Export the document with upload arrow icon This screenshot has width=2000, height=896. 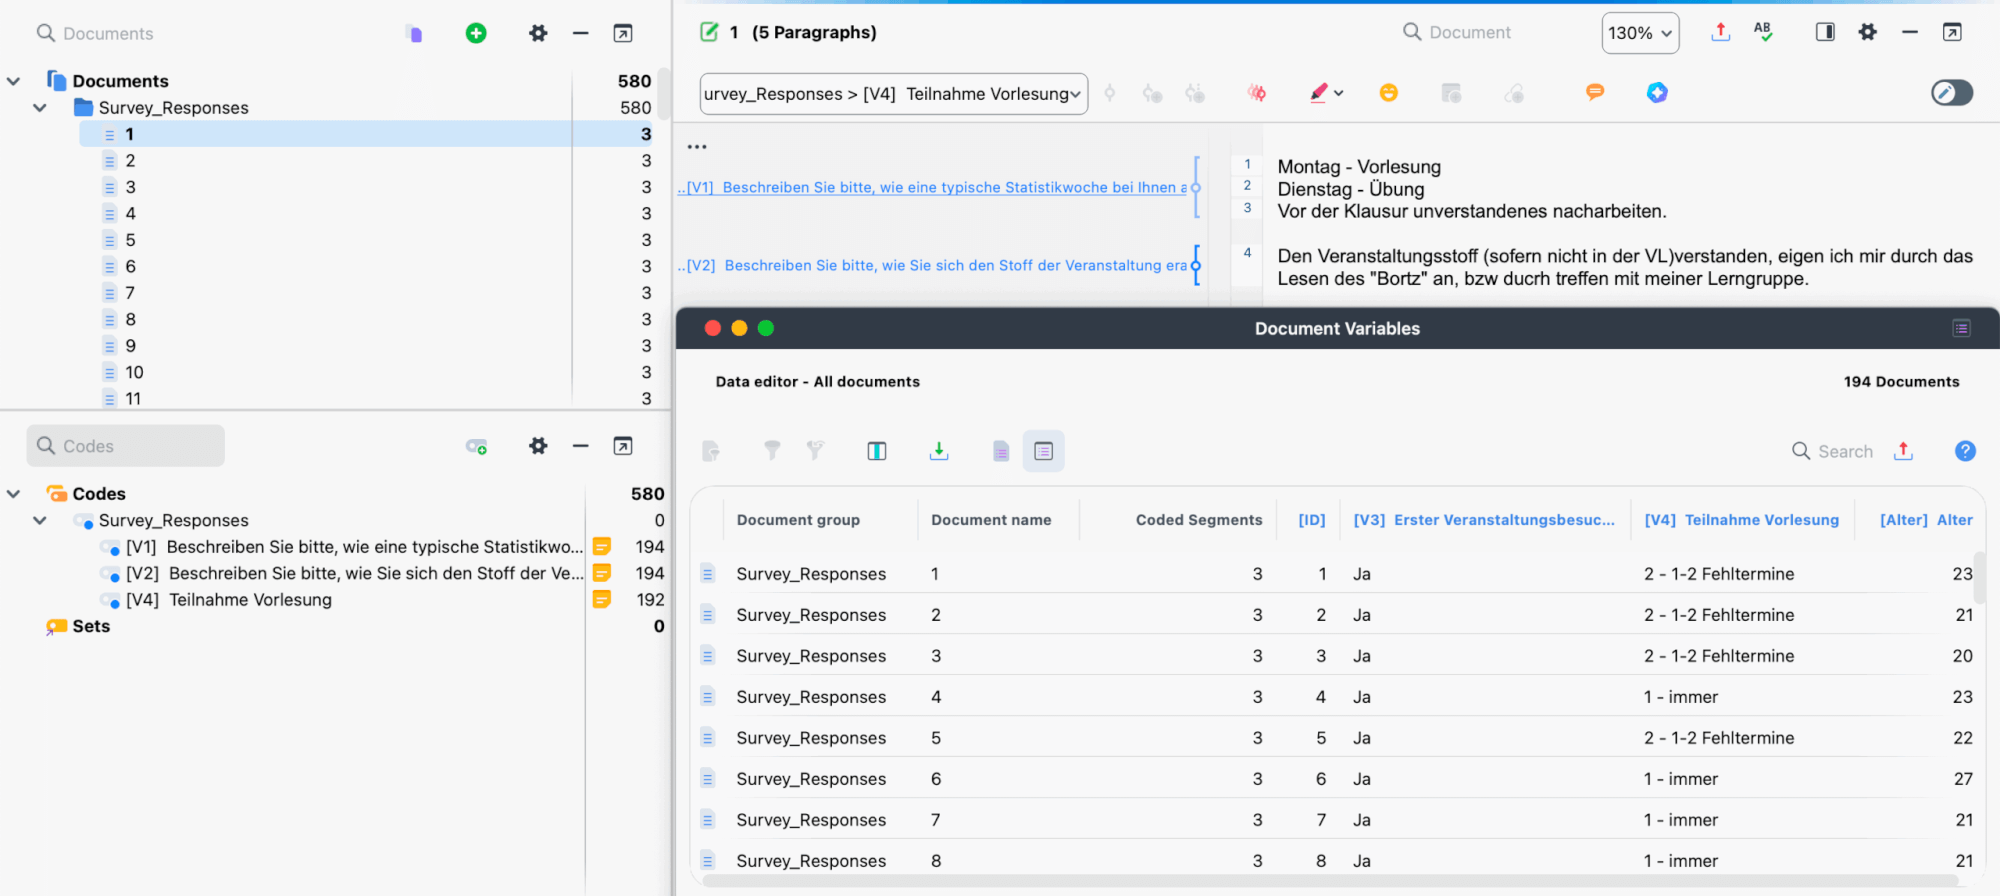(x=1720, y=32)
